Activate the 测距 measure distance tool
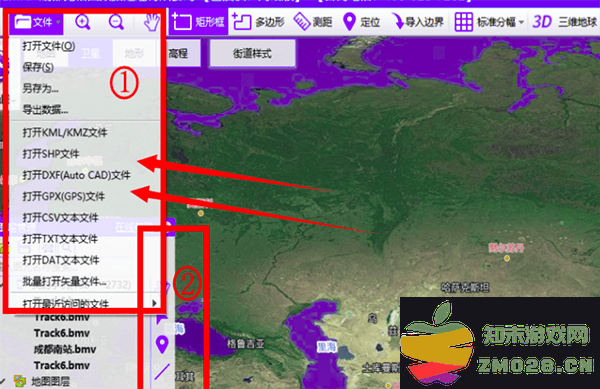600x389 pixels. 313,22
